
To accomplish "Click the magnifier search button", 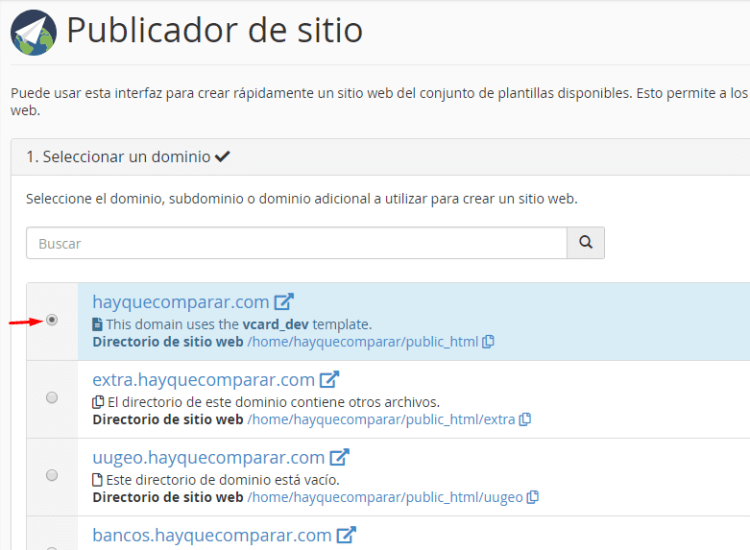I will coord(585,243).
